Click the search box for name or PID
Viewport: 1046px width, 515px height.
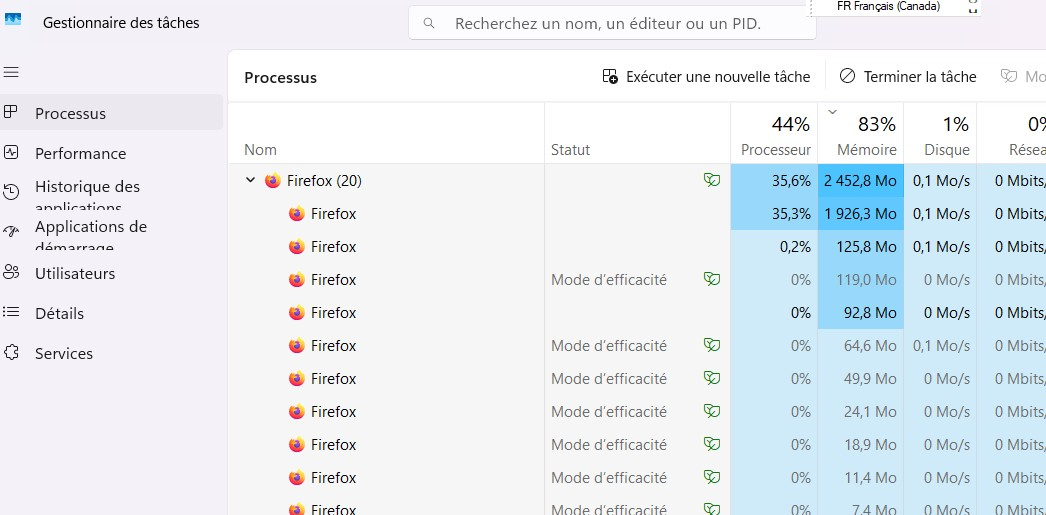(612, 23)
